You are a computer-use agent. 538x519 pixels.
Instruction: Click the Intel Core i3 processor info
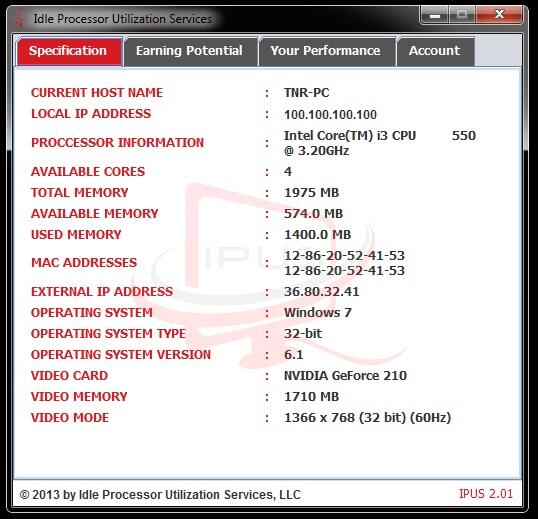[380, 143]
